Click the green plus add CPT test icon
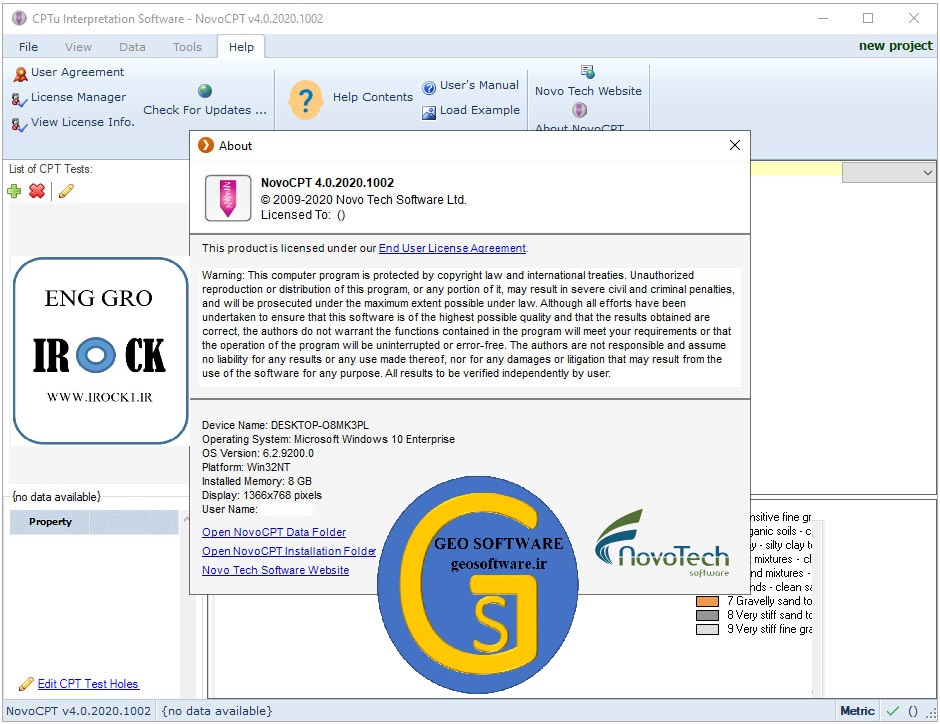The image size is (940, 724). [x=14, y=191]
